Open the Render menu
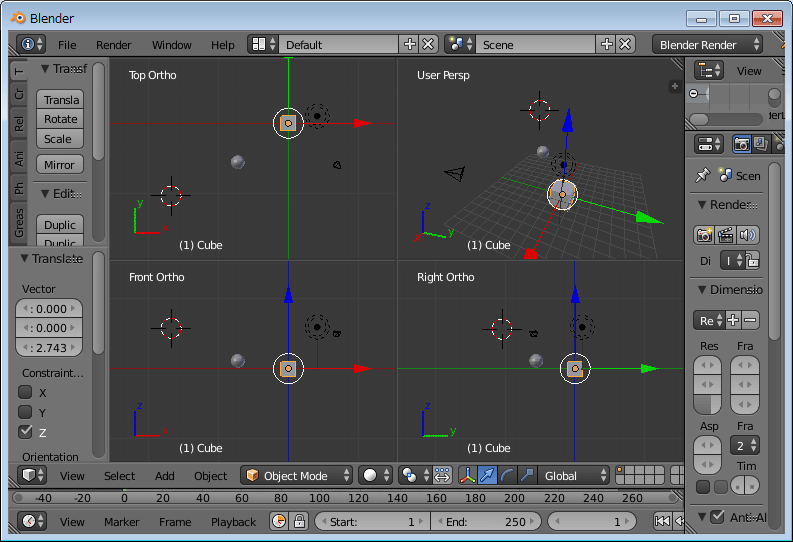The height and width of the screenshot is (542, 793). [113, 45]
